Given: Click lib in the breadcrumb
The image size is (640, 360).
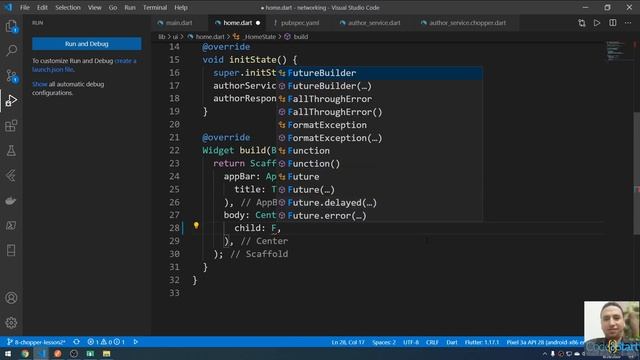Looking at the screenshot, I should click(x=162, y=37).
